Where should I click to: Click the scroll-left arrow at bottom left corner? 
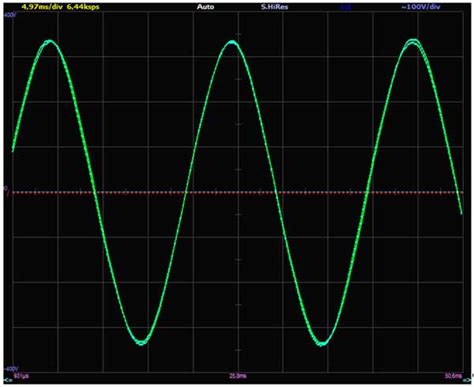pos(6,380)
